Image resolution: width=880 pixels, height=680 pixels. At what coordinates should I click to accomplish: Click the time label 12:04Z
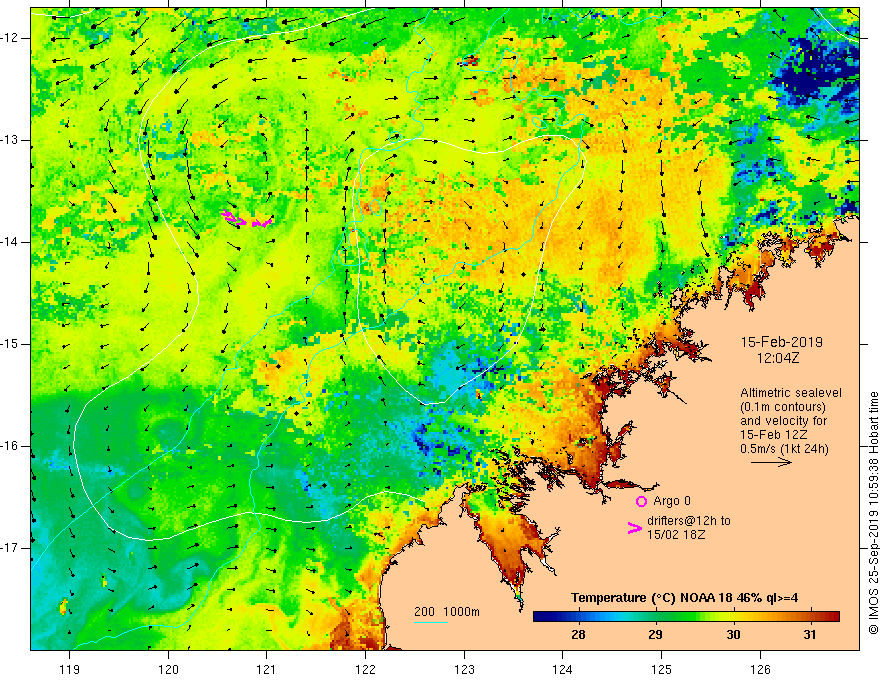[x=777, y=358]
